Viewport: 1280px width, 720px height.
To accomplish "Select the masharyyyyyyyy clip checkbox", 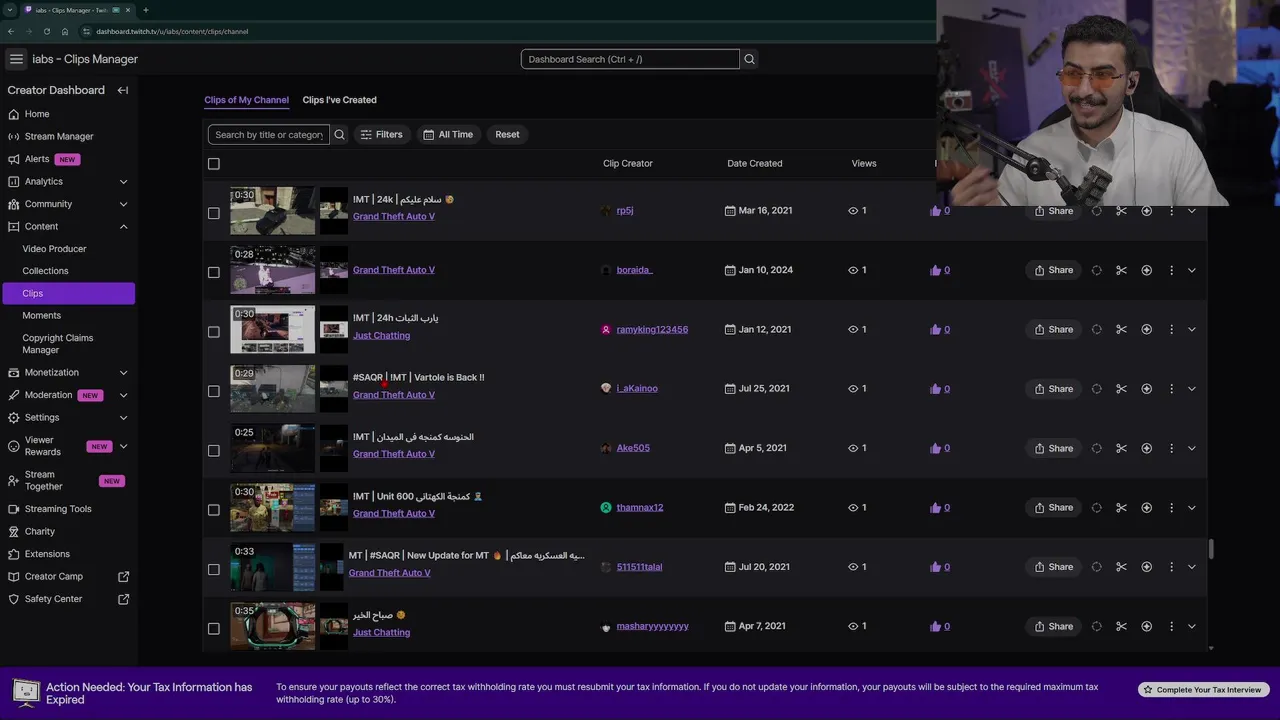I will tap(213, 628).
